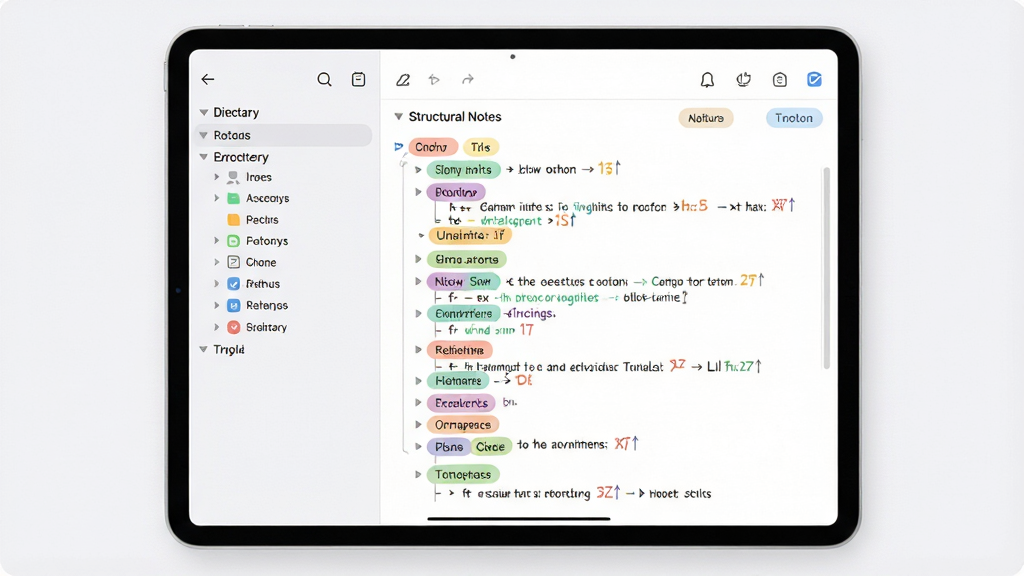Screen dimensions: 1024x576
Task: Click the blue flag beside the Cnohy tag
Action: click(x=398, y=147)
